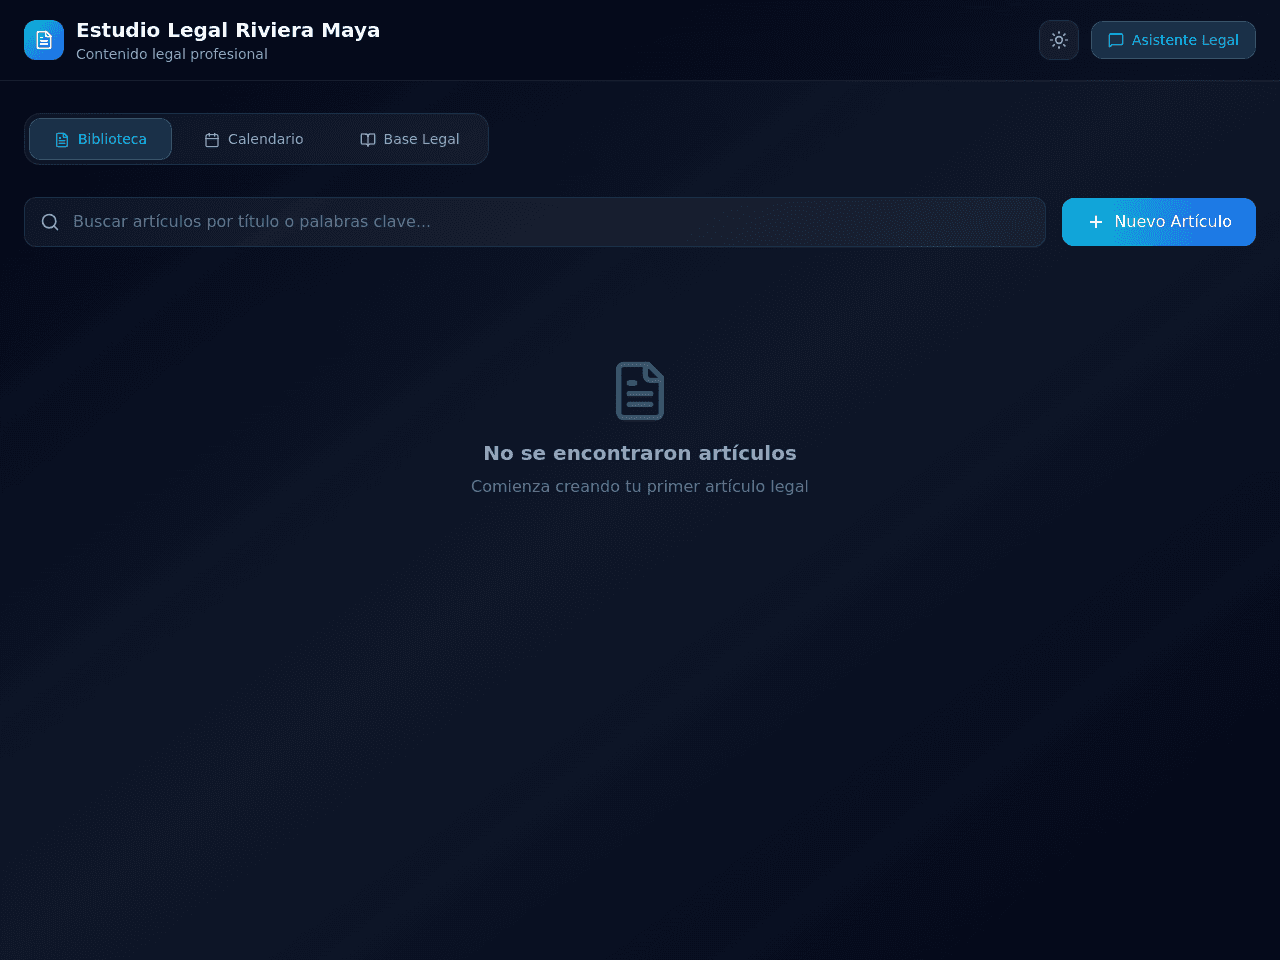Click the 'No se encontraron artículos' heading

coord(640,453)
